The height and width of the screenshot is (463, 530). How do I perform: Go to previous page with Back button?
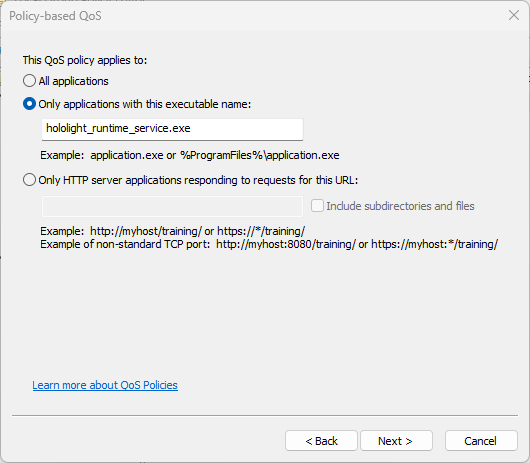point(321,441)
